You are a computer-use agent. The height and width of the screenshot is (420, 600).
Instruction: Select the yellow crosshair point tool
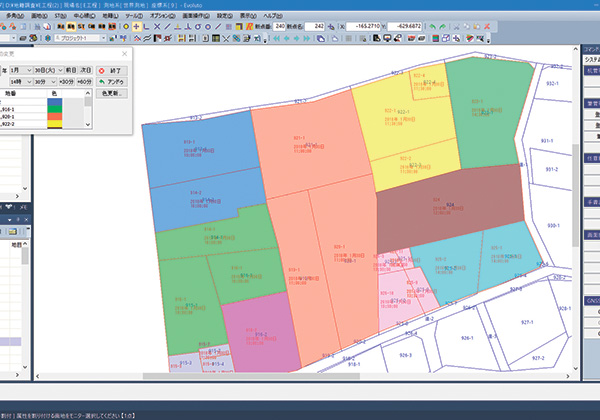point(136,26)
